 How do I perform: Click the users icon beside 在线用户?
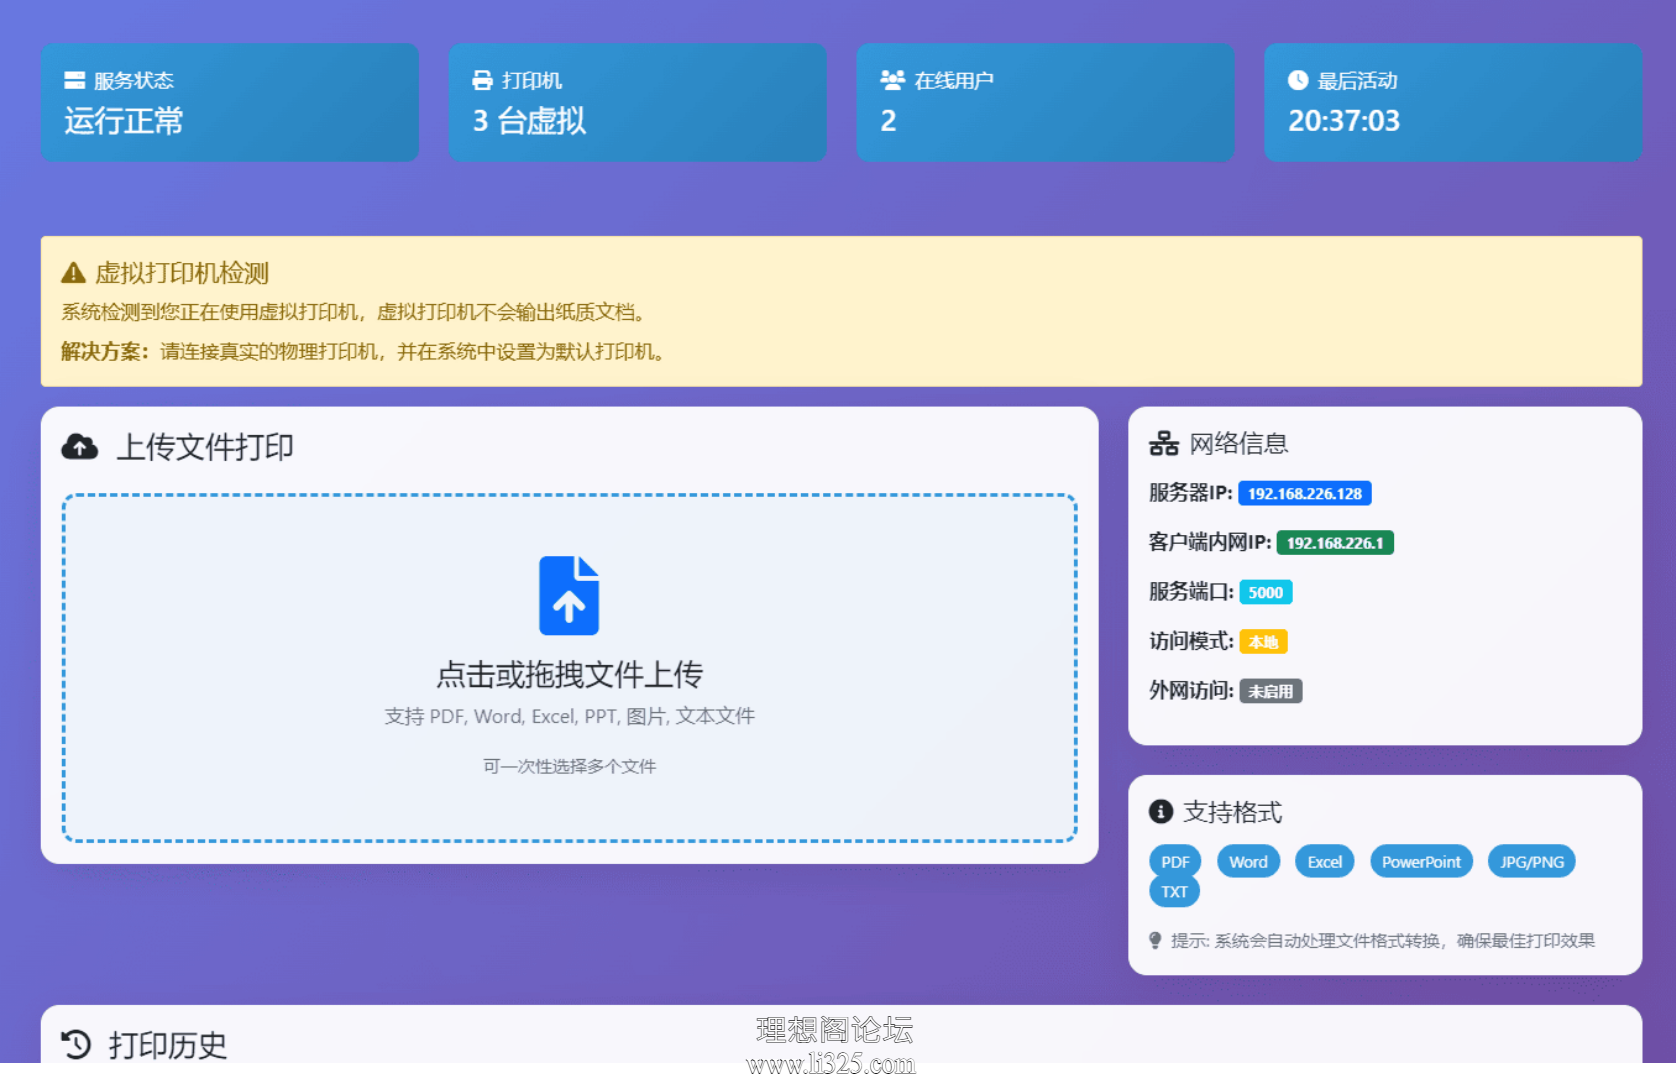[892, 80]
